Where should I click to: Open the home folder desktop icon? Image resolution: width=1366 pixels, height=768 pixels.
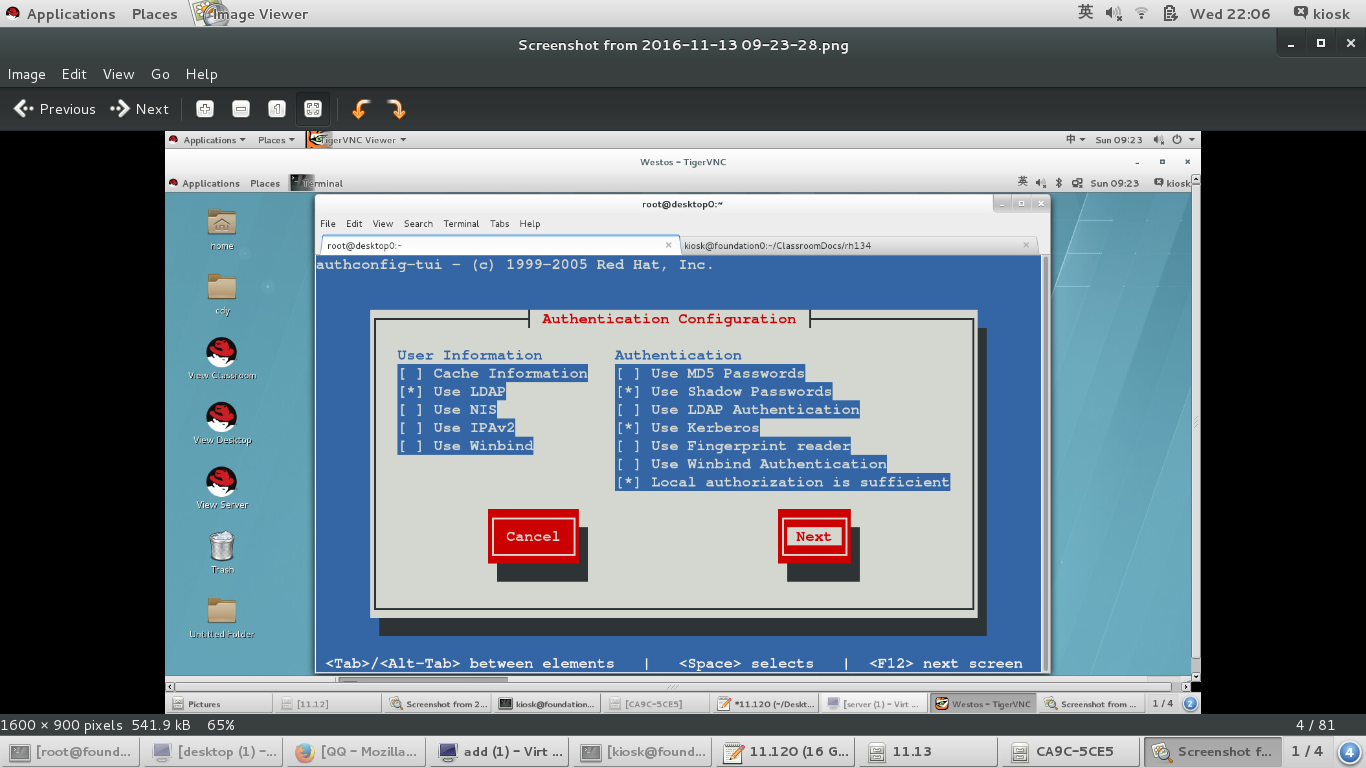click(222, 229)
